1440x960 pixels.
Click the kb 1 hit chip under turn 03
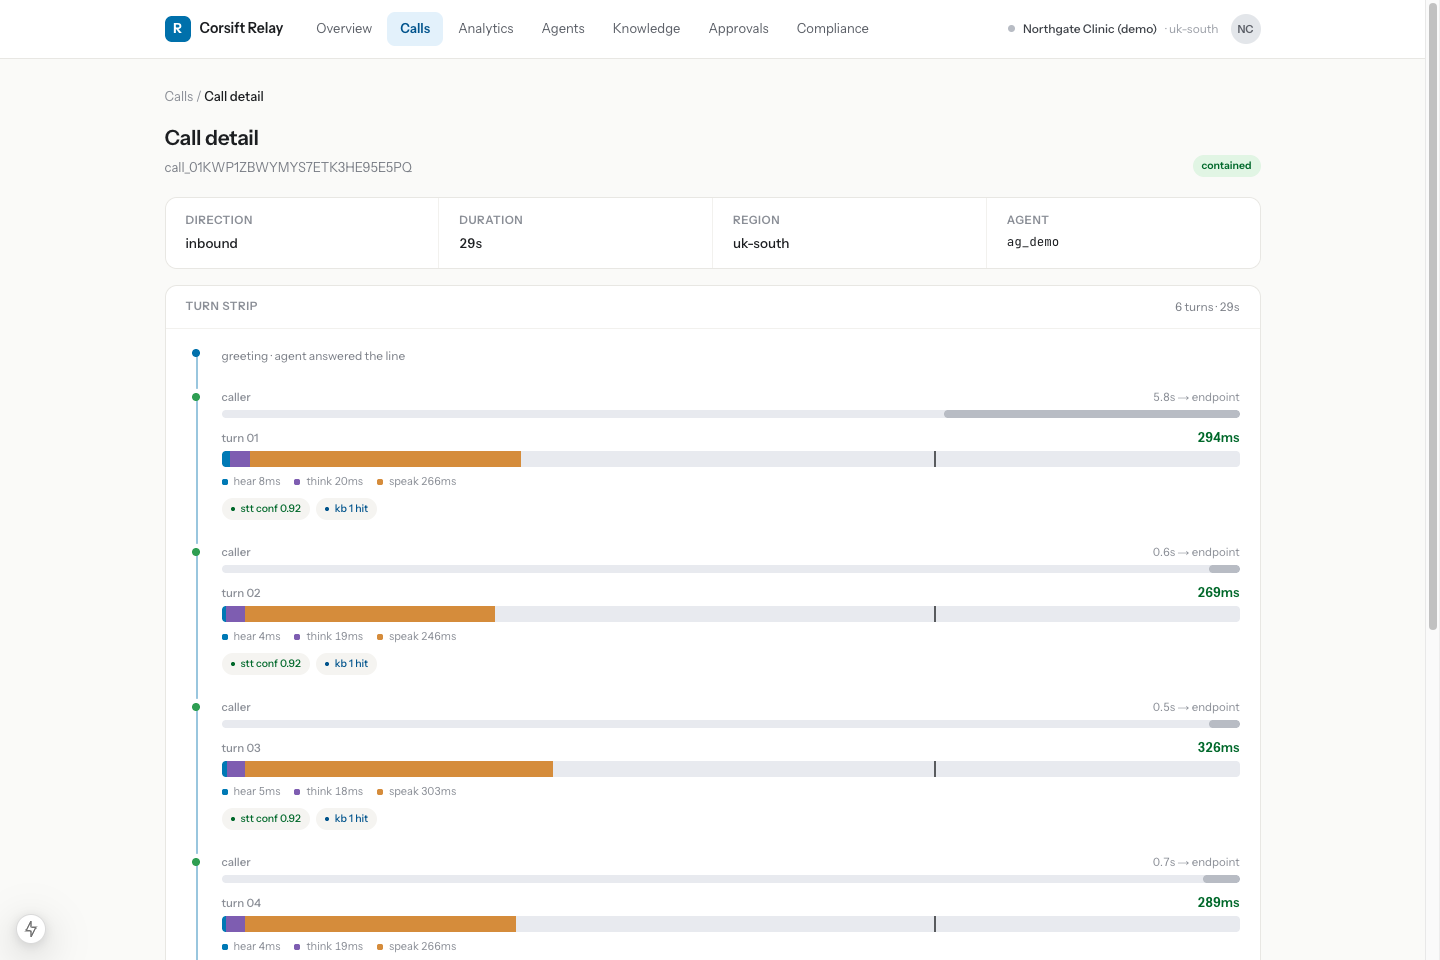[x=347, y=819]
